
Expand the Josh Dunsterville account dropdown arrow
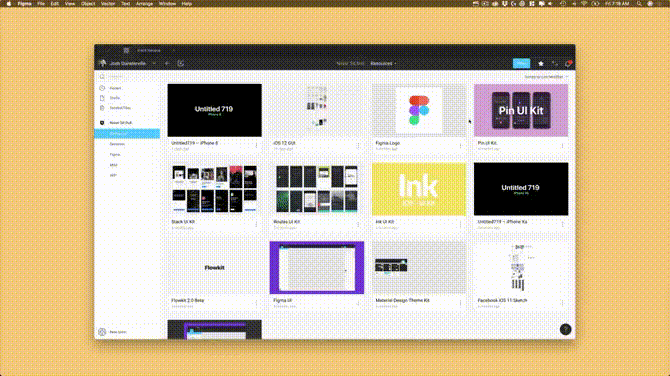click(x=154, y=64)
